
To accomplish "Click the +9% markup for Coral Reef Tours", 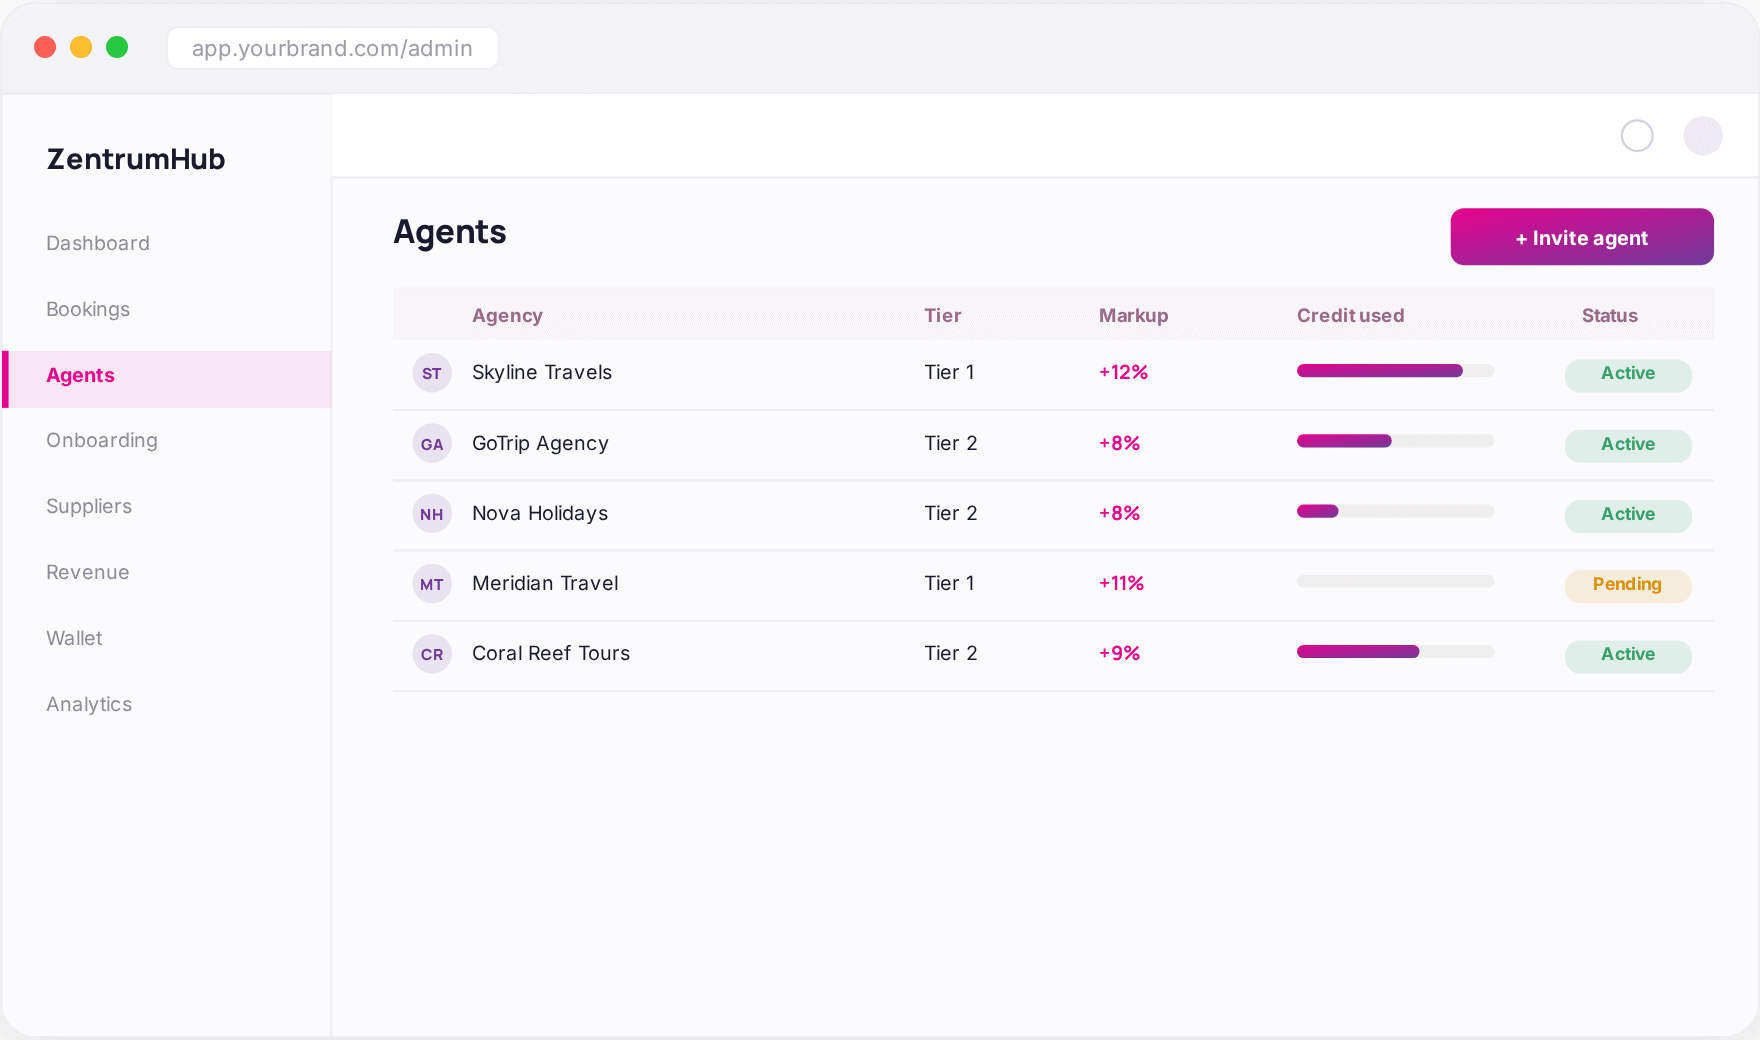I will pos(1119,654).
